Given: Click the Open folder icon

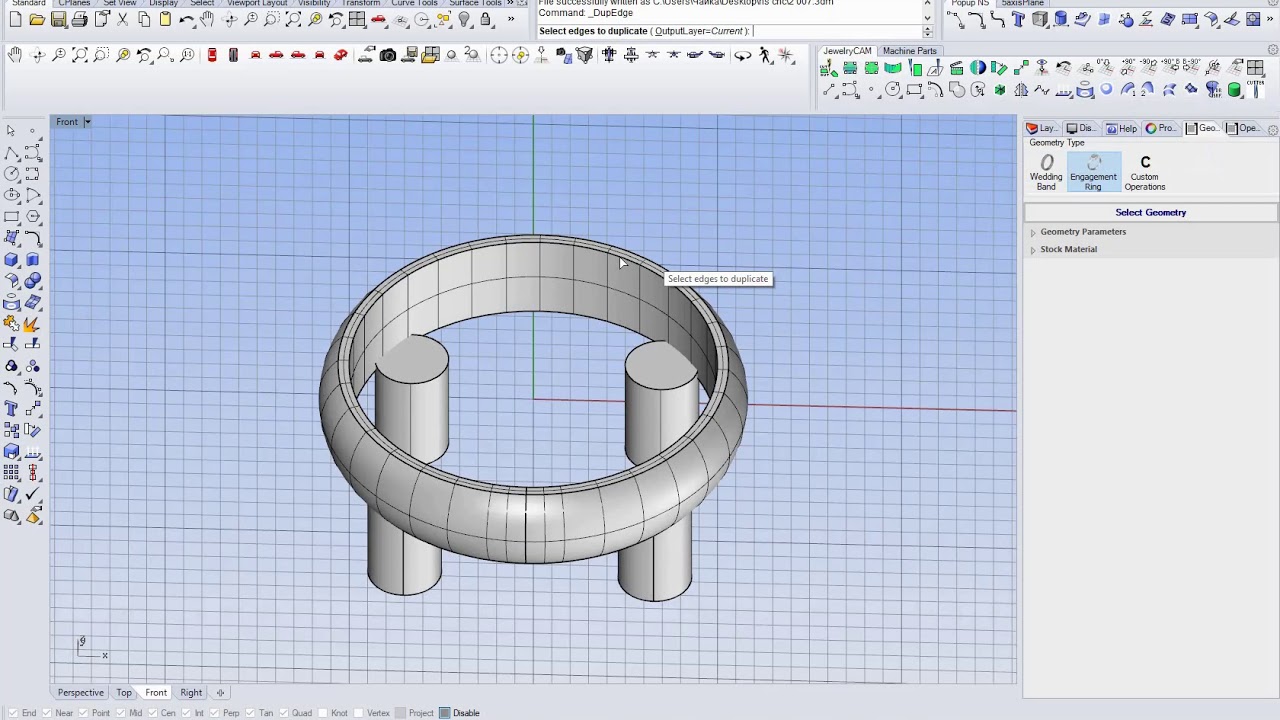Looking at the screenshot, I should 37,20.
